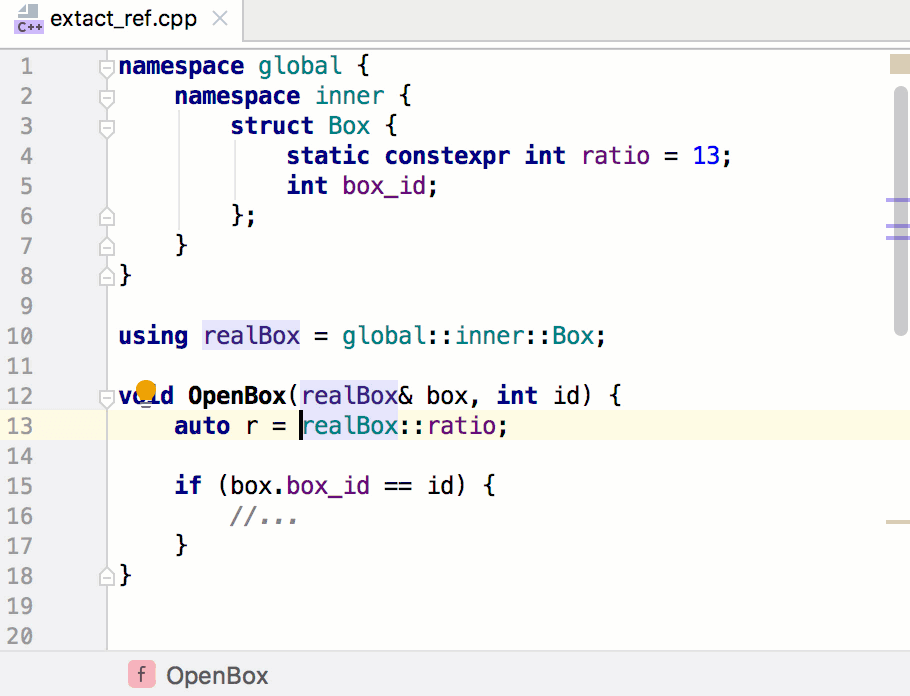
Task: Click the inspection status square at top right
Action: [x=899, y=66]
